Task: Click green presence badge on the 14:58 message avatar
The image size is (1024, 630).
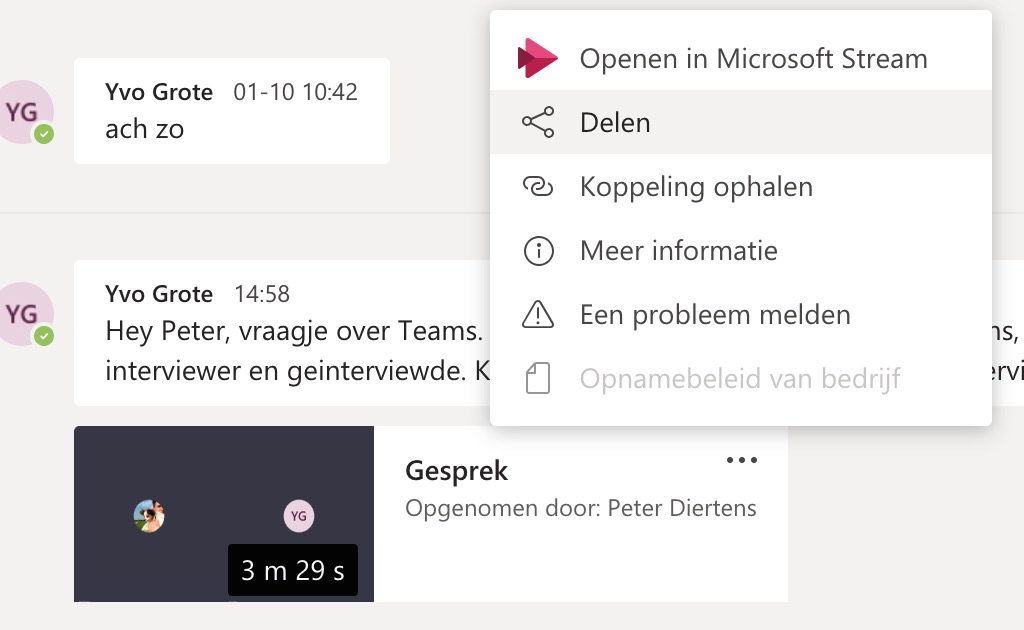Action: coord(44,336)
